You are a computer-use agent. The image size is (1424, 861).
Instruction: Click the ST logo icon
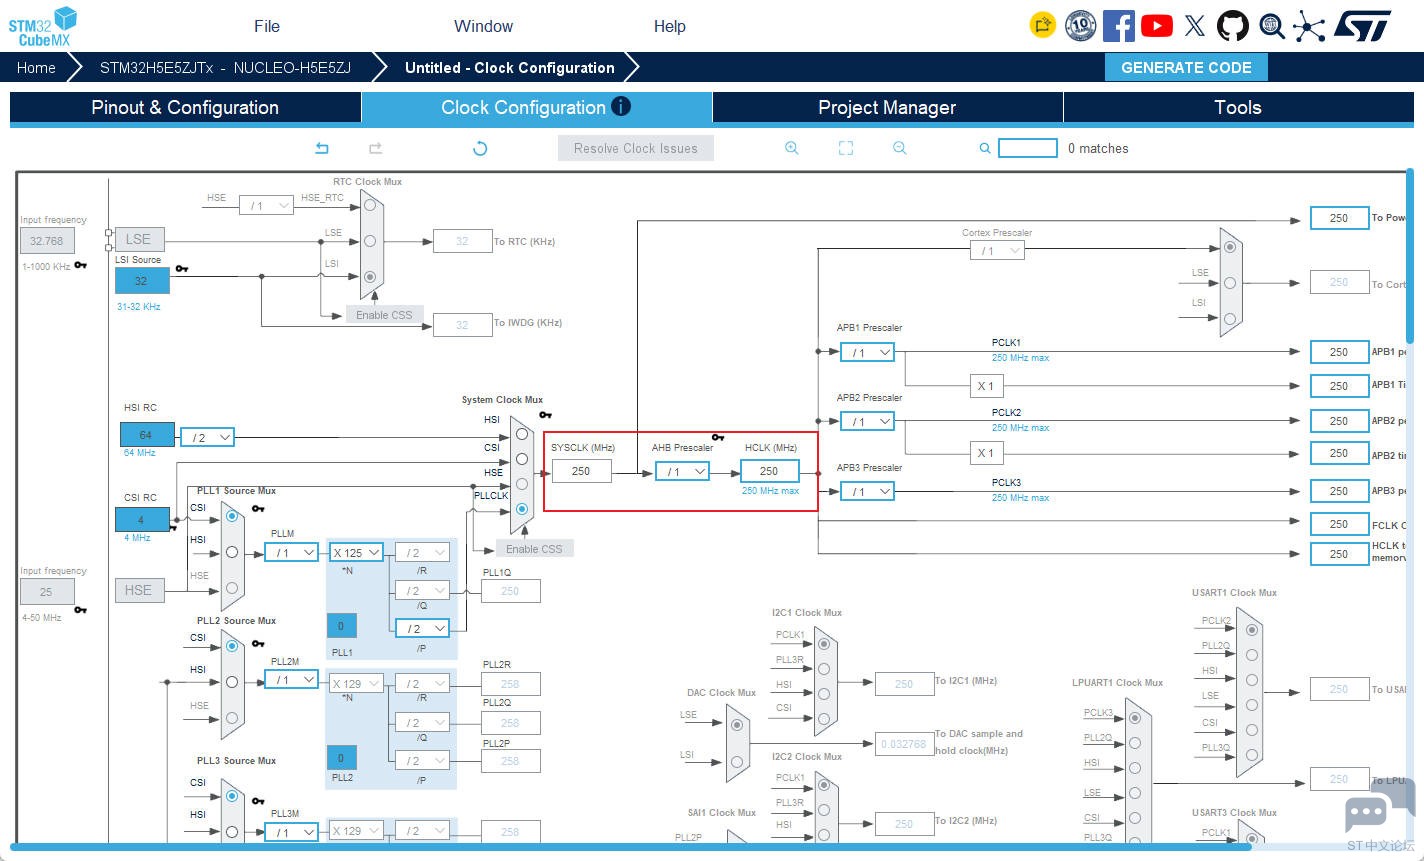point(1362,26)
